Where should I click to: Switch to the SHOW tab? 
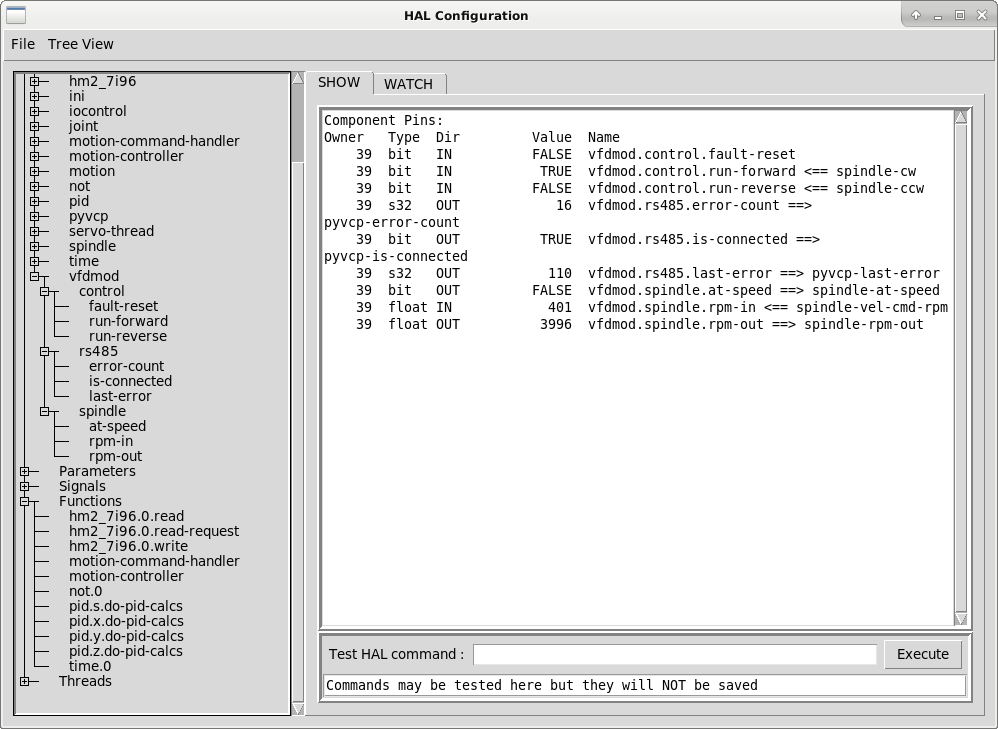click(x=339, y=82)
